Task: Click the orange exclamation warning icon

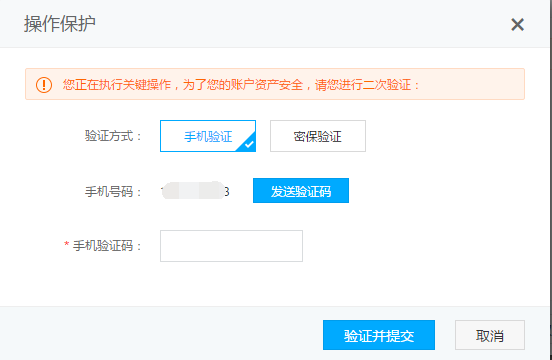Action: coord(44,85)
